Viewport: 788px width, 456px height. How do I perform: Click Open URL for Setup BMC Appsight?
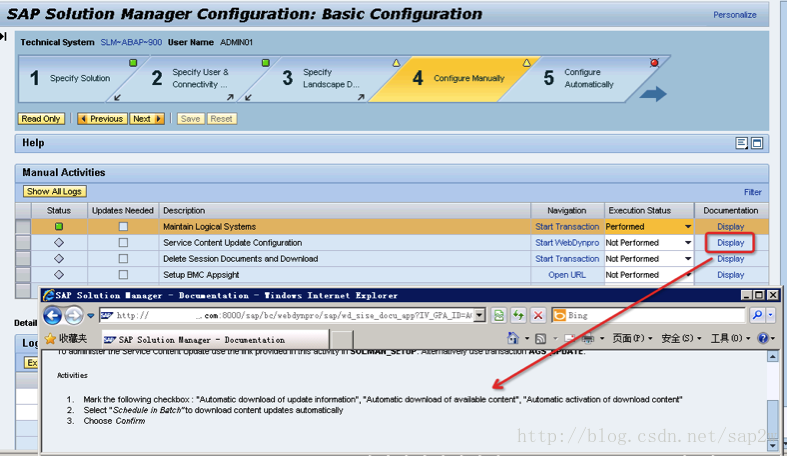point(567,275)
